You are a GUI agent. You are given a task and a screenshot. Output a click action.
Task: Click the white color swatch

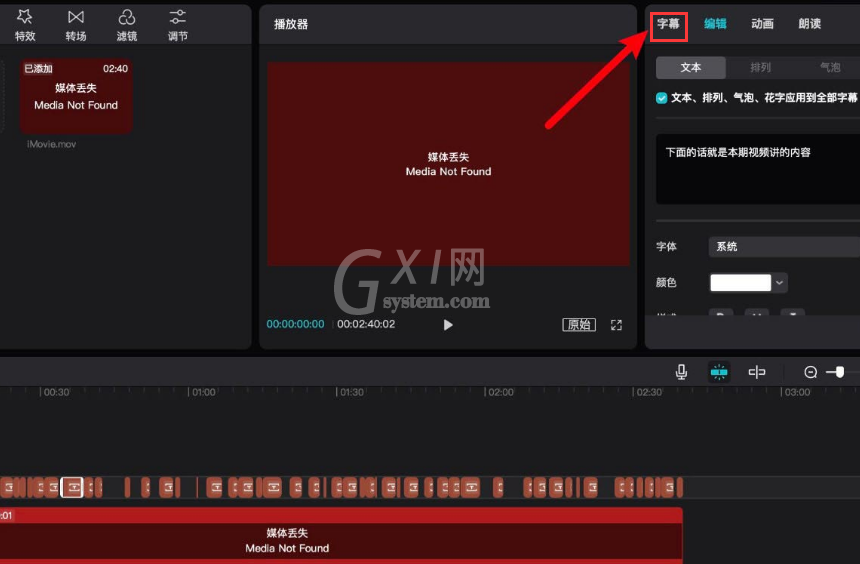pos(740,283)
